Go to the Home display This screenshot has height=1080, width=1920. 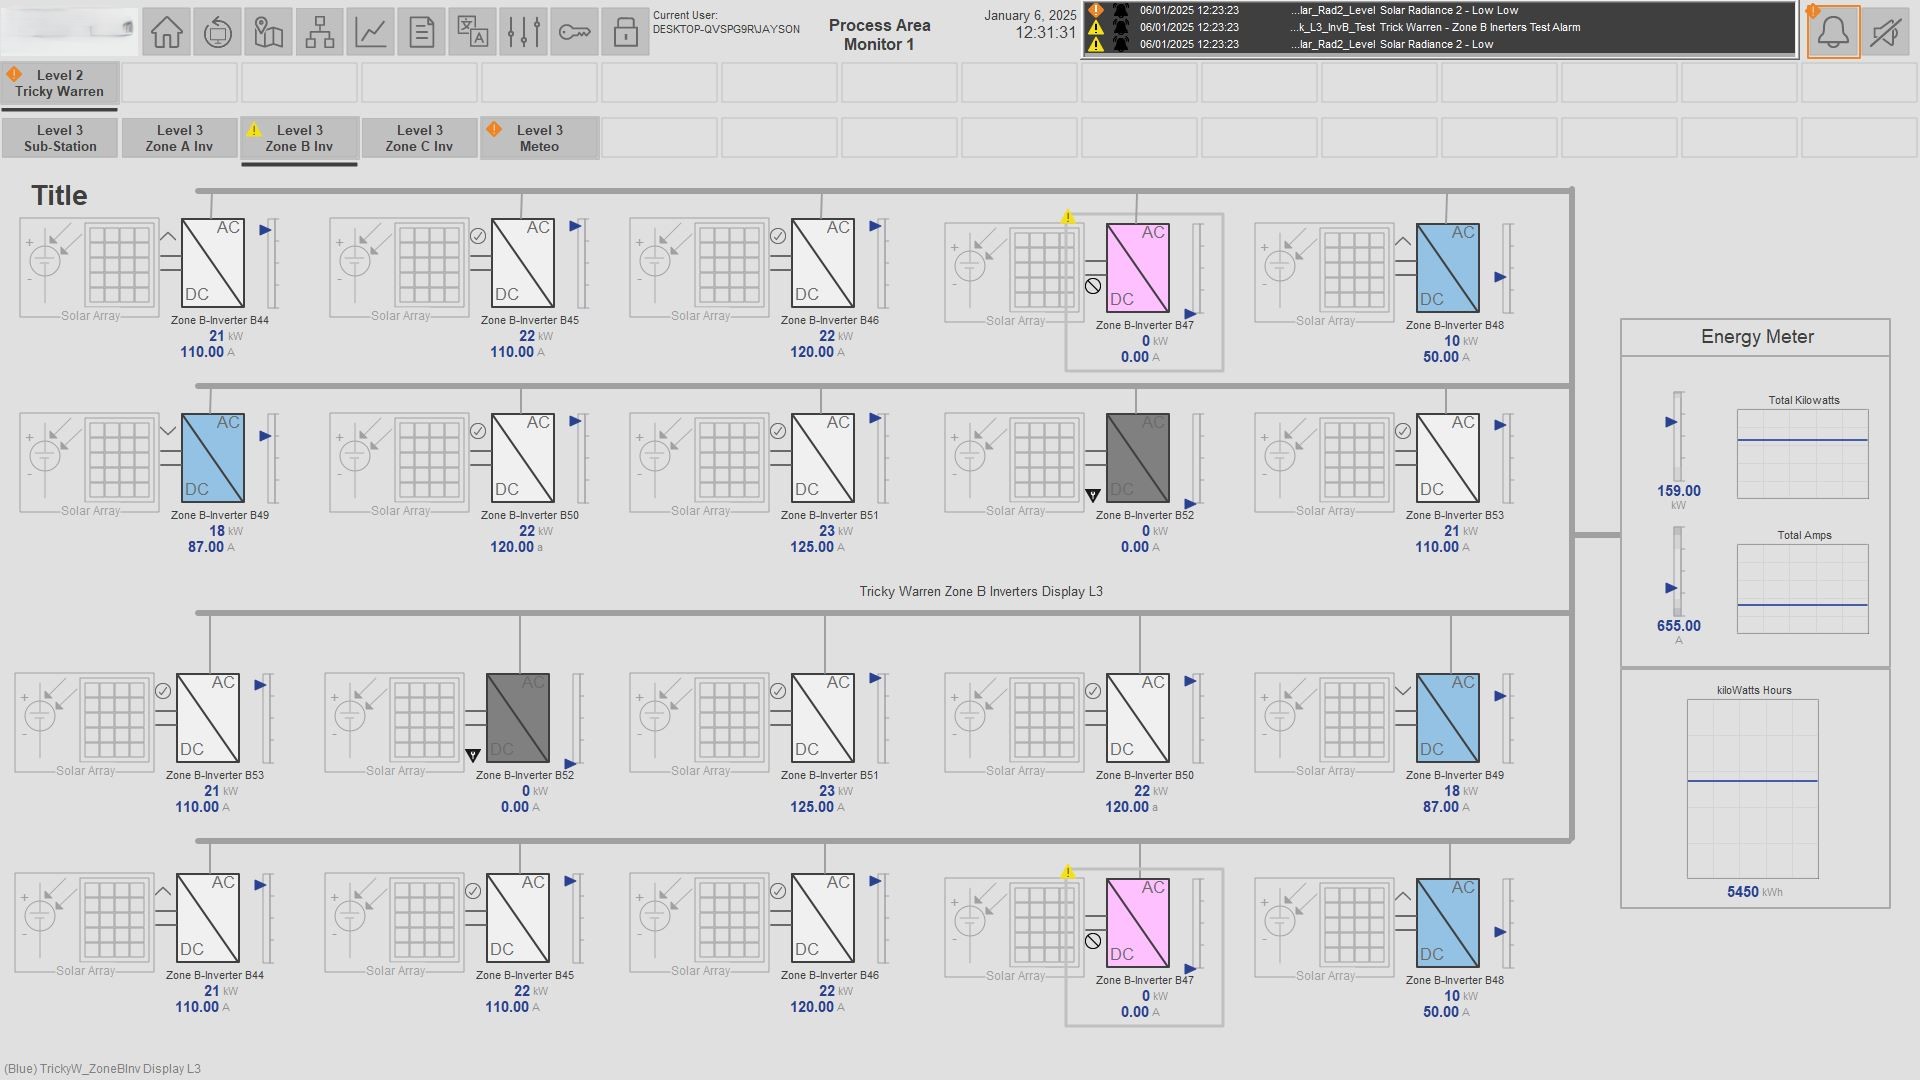[167, 32]
